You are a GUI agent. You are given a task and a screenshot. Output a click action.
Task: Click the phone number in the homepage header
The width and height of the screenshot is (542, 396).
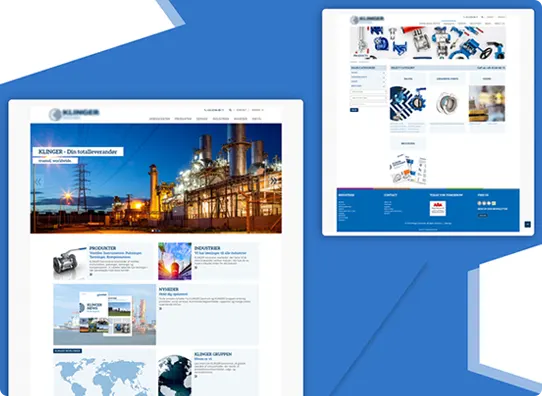(214, 110)
